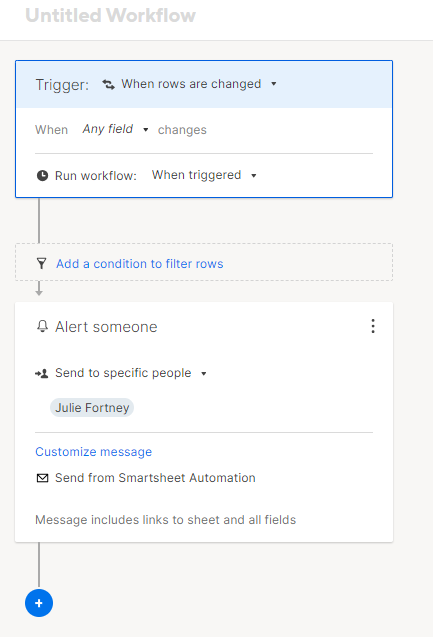This screenshot has height=637, width=433.
Task: Open the Customize message link
Action: pos(93,452)
